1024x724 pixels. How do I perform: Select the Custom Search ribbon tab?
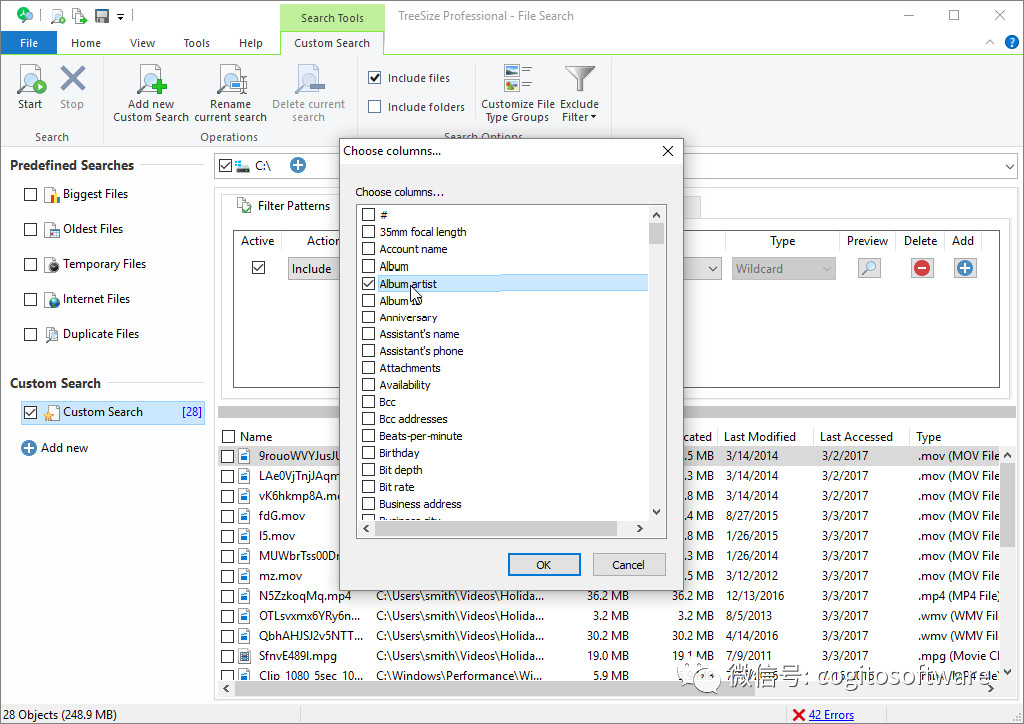332,43
